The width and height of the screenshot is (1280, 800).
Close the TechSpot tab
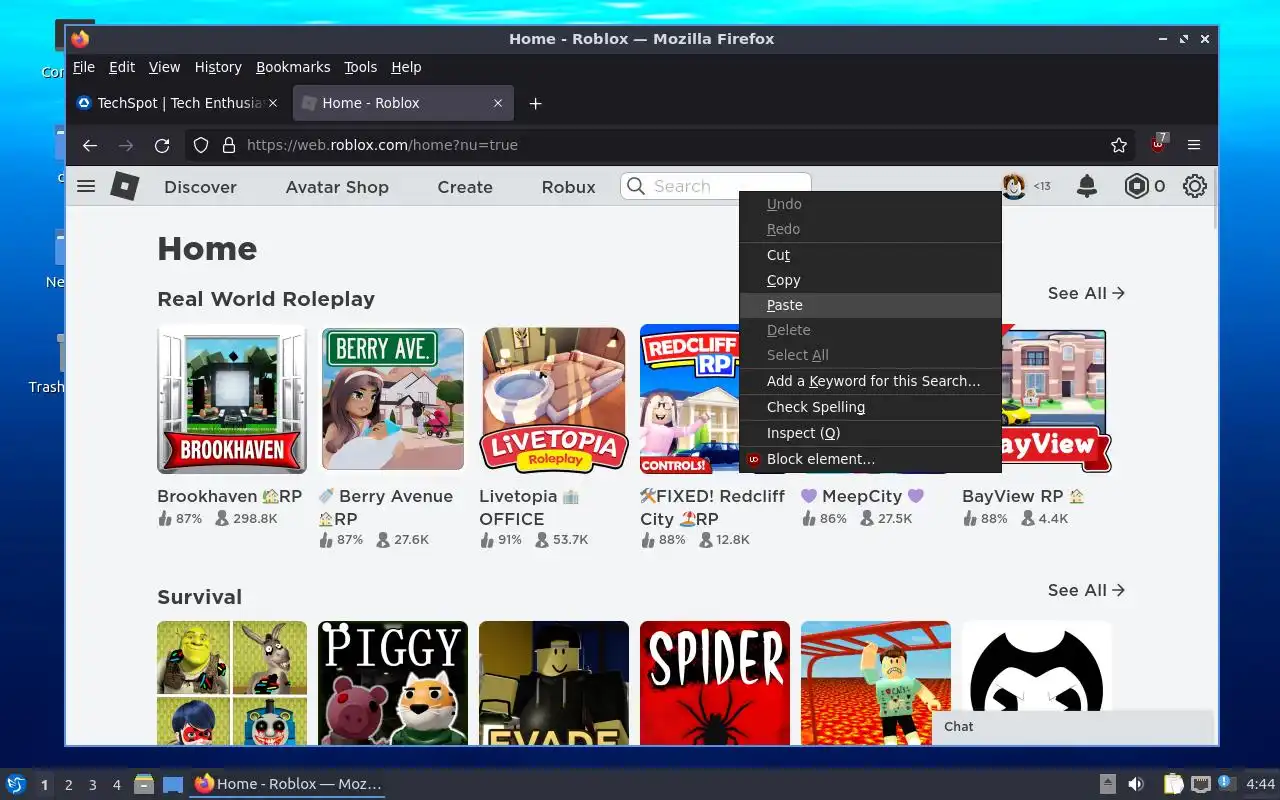[x=273, y=103]
